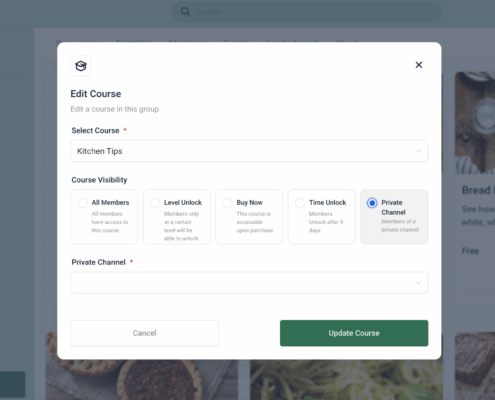Open the brownie course thumbnail
This screenshot has height=400, width=495.
point(475,366)
